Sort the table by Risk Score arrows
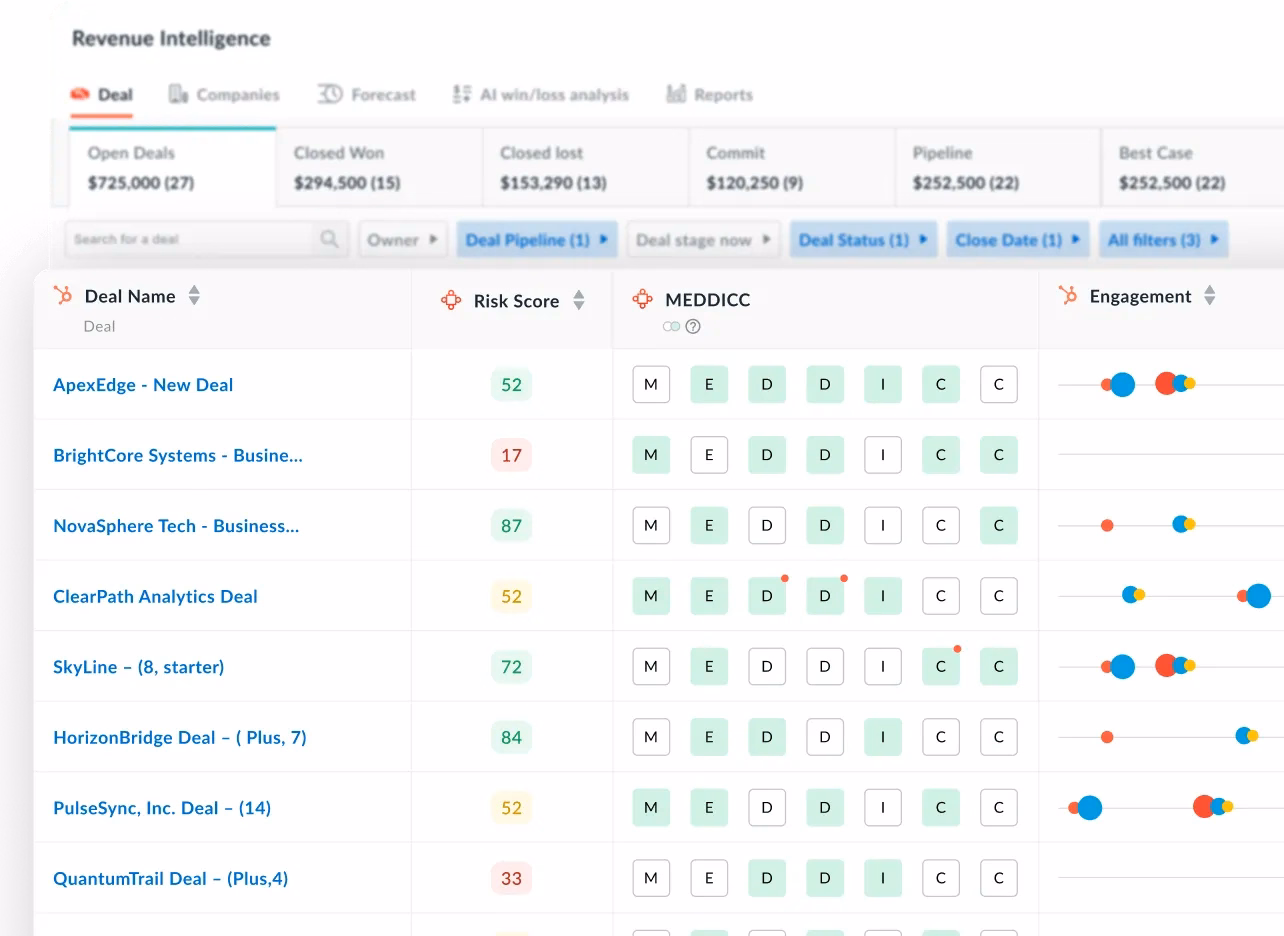Viewport: 1284px width, 936px height. (x=578, y=300)
